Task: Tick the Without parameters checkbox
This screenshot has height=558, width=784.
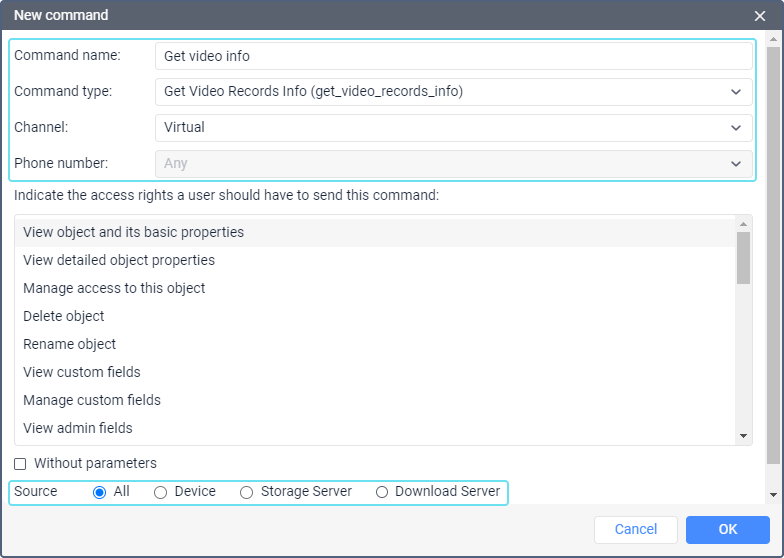Action: point(20,464)
